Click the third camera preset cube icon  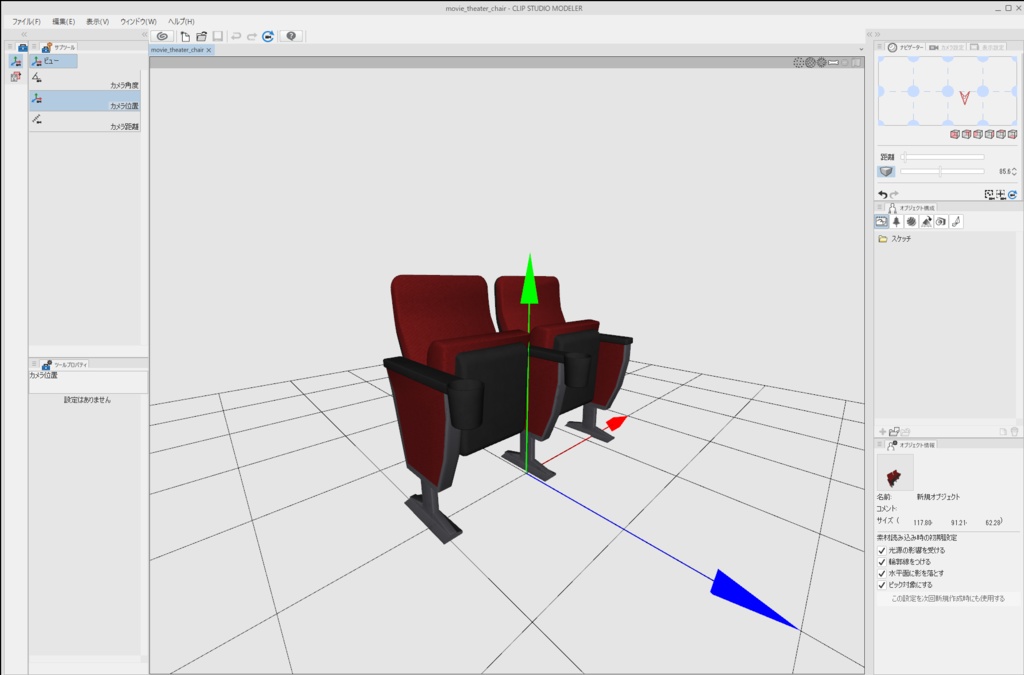point(978,134)
